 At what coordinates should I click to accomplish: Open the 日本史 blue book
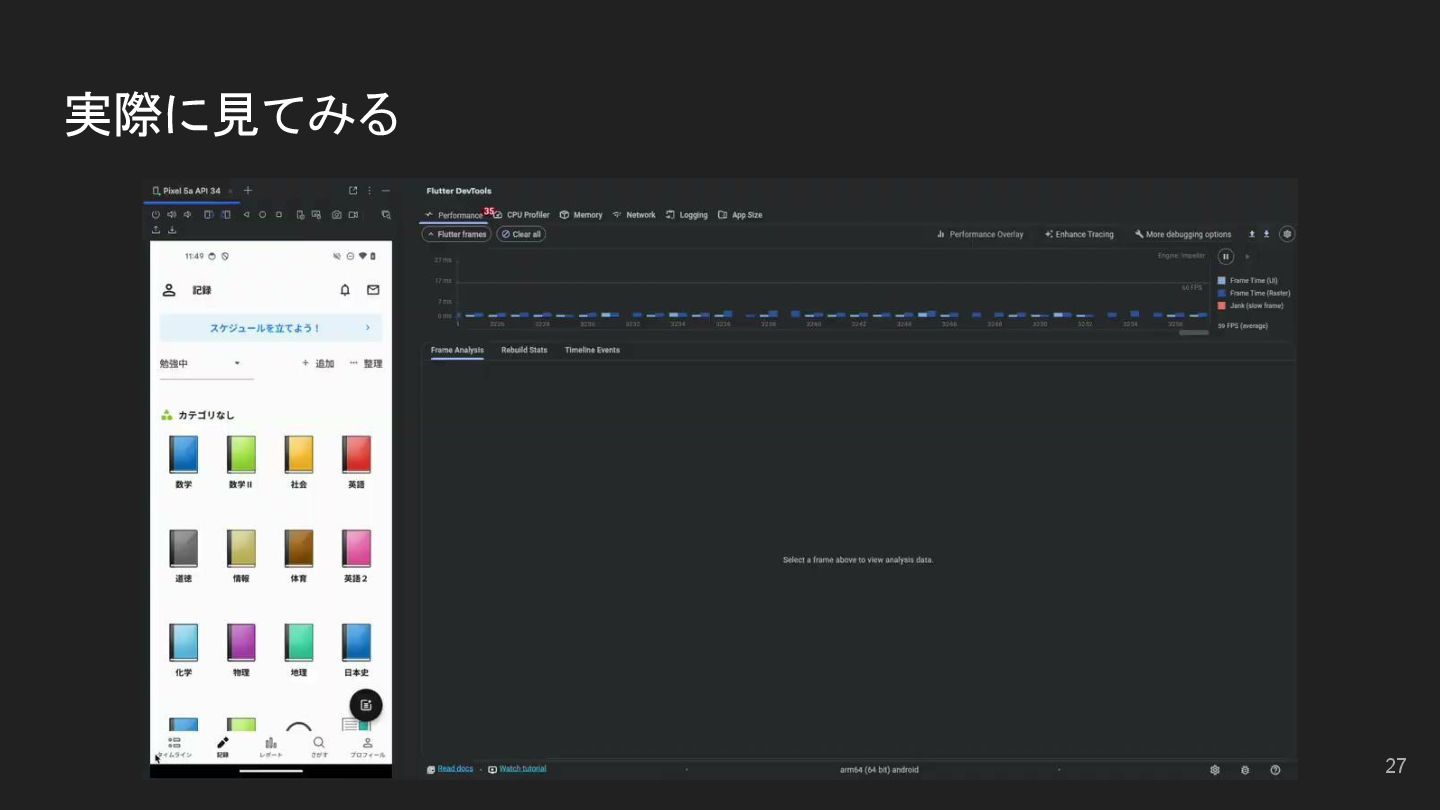[356, 642]
